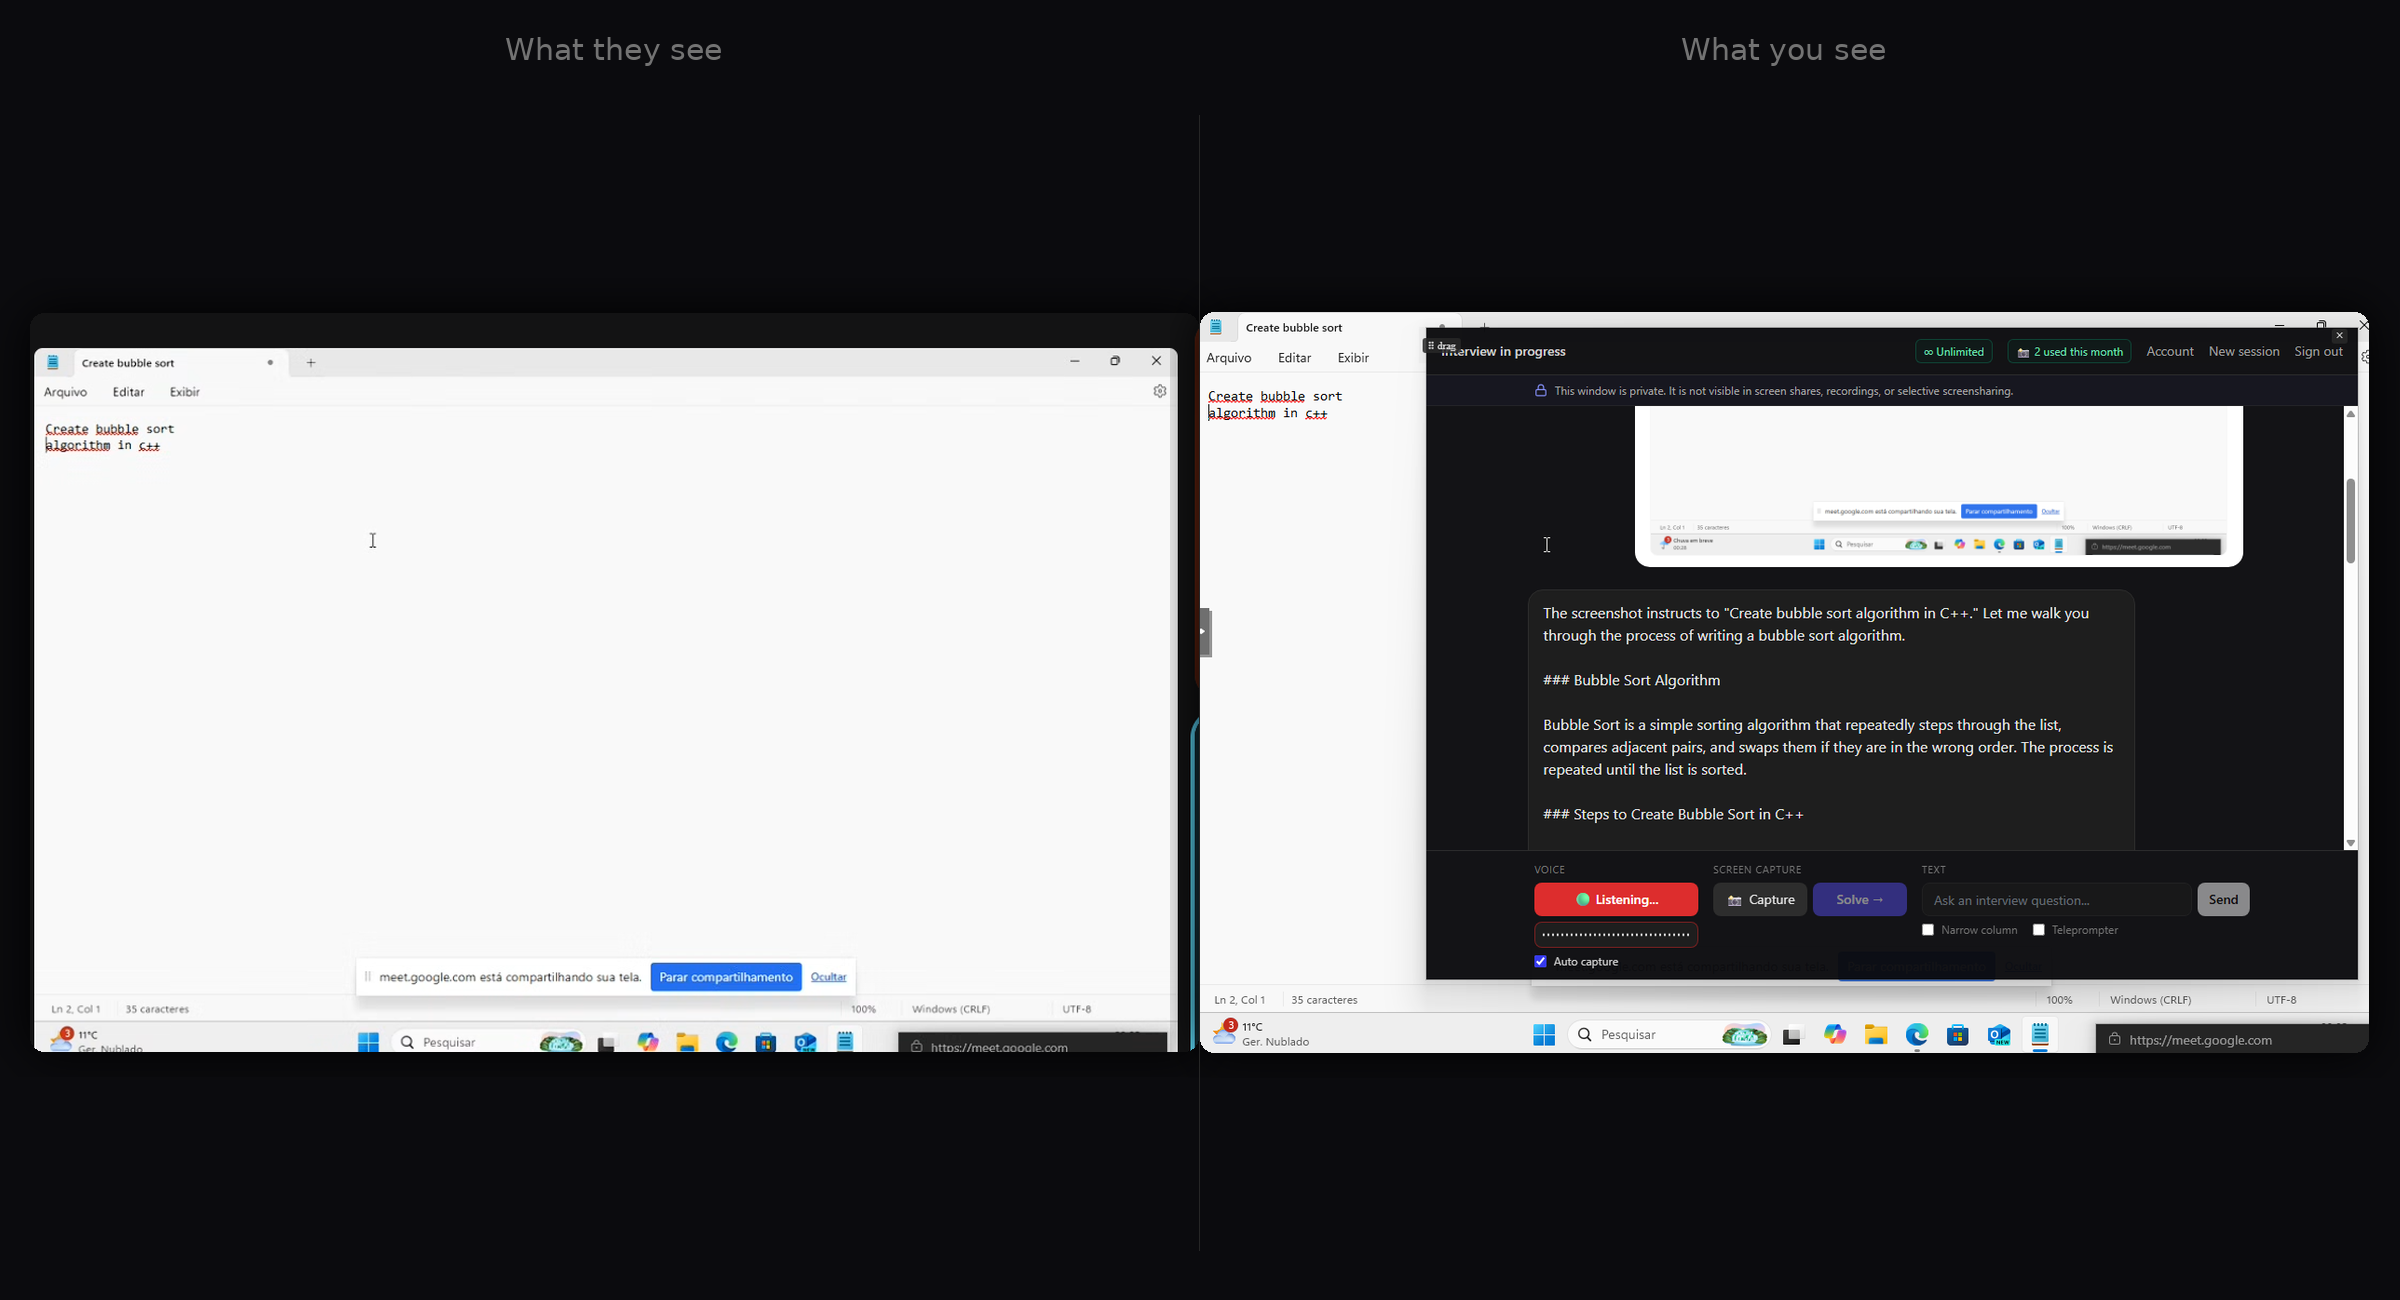Open the Exibir menu in the left Notepad
The image size is (2400, 1300).
click(x=185, y=392)
